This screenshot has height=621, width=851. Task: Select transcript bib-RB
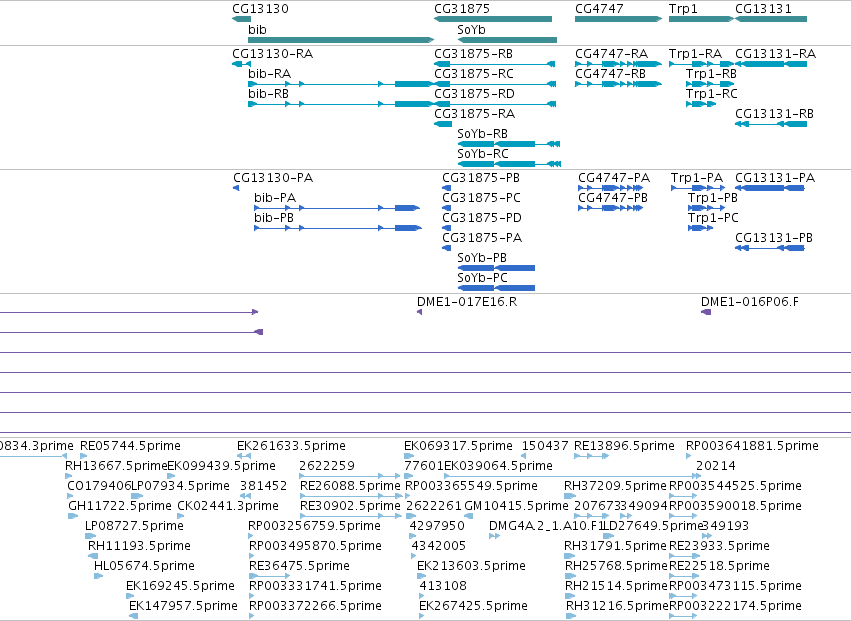341,104
